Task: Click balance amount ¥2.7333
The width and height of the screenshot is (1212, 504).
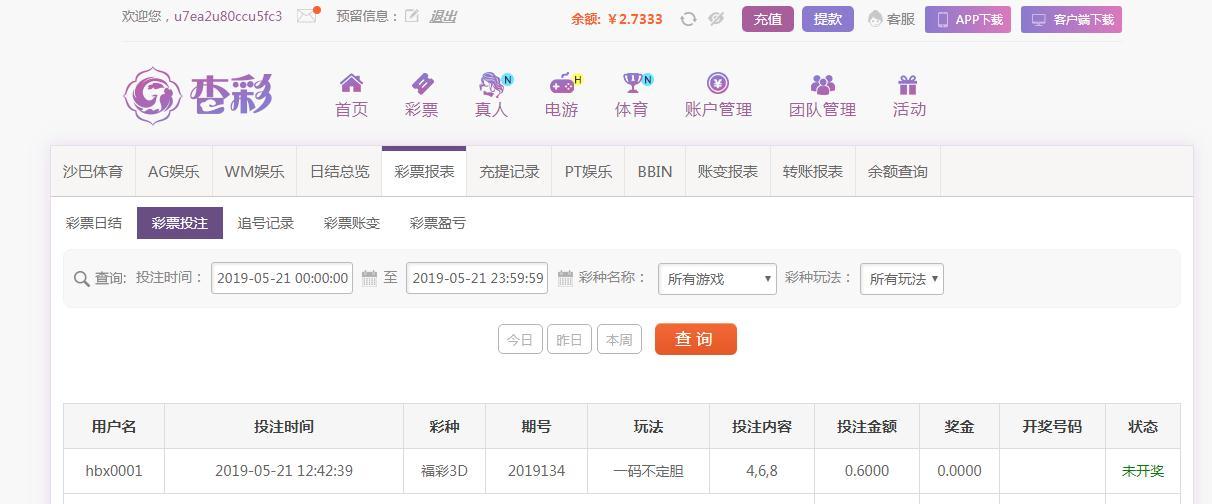Action: click(x=635, y=19)
